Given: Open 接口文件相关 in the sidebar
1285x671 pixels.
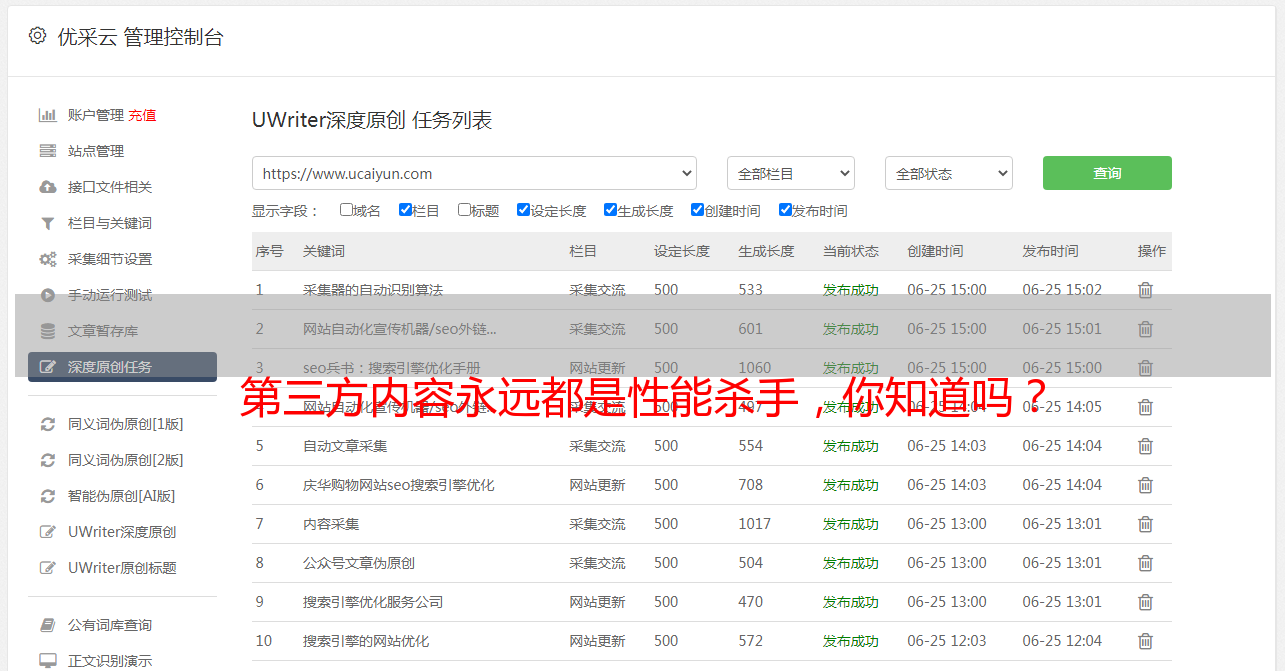Looking at the screenshot, I should 110,187.
